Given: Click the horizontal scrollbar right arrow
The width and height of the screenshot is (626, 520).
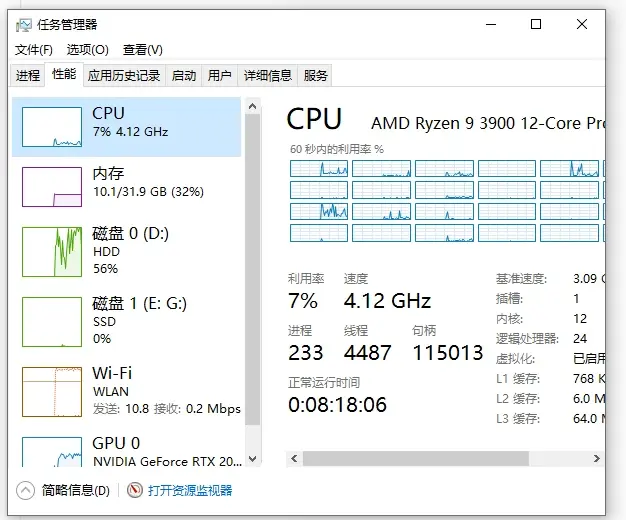Looking at the screenshot, I should click(x=597, y=458).
